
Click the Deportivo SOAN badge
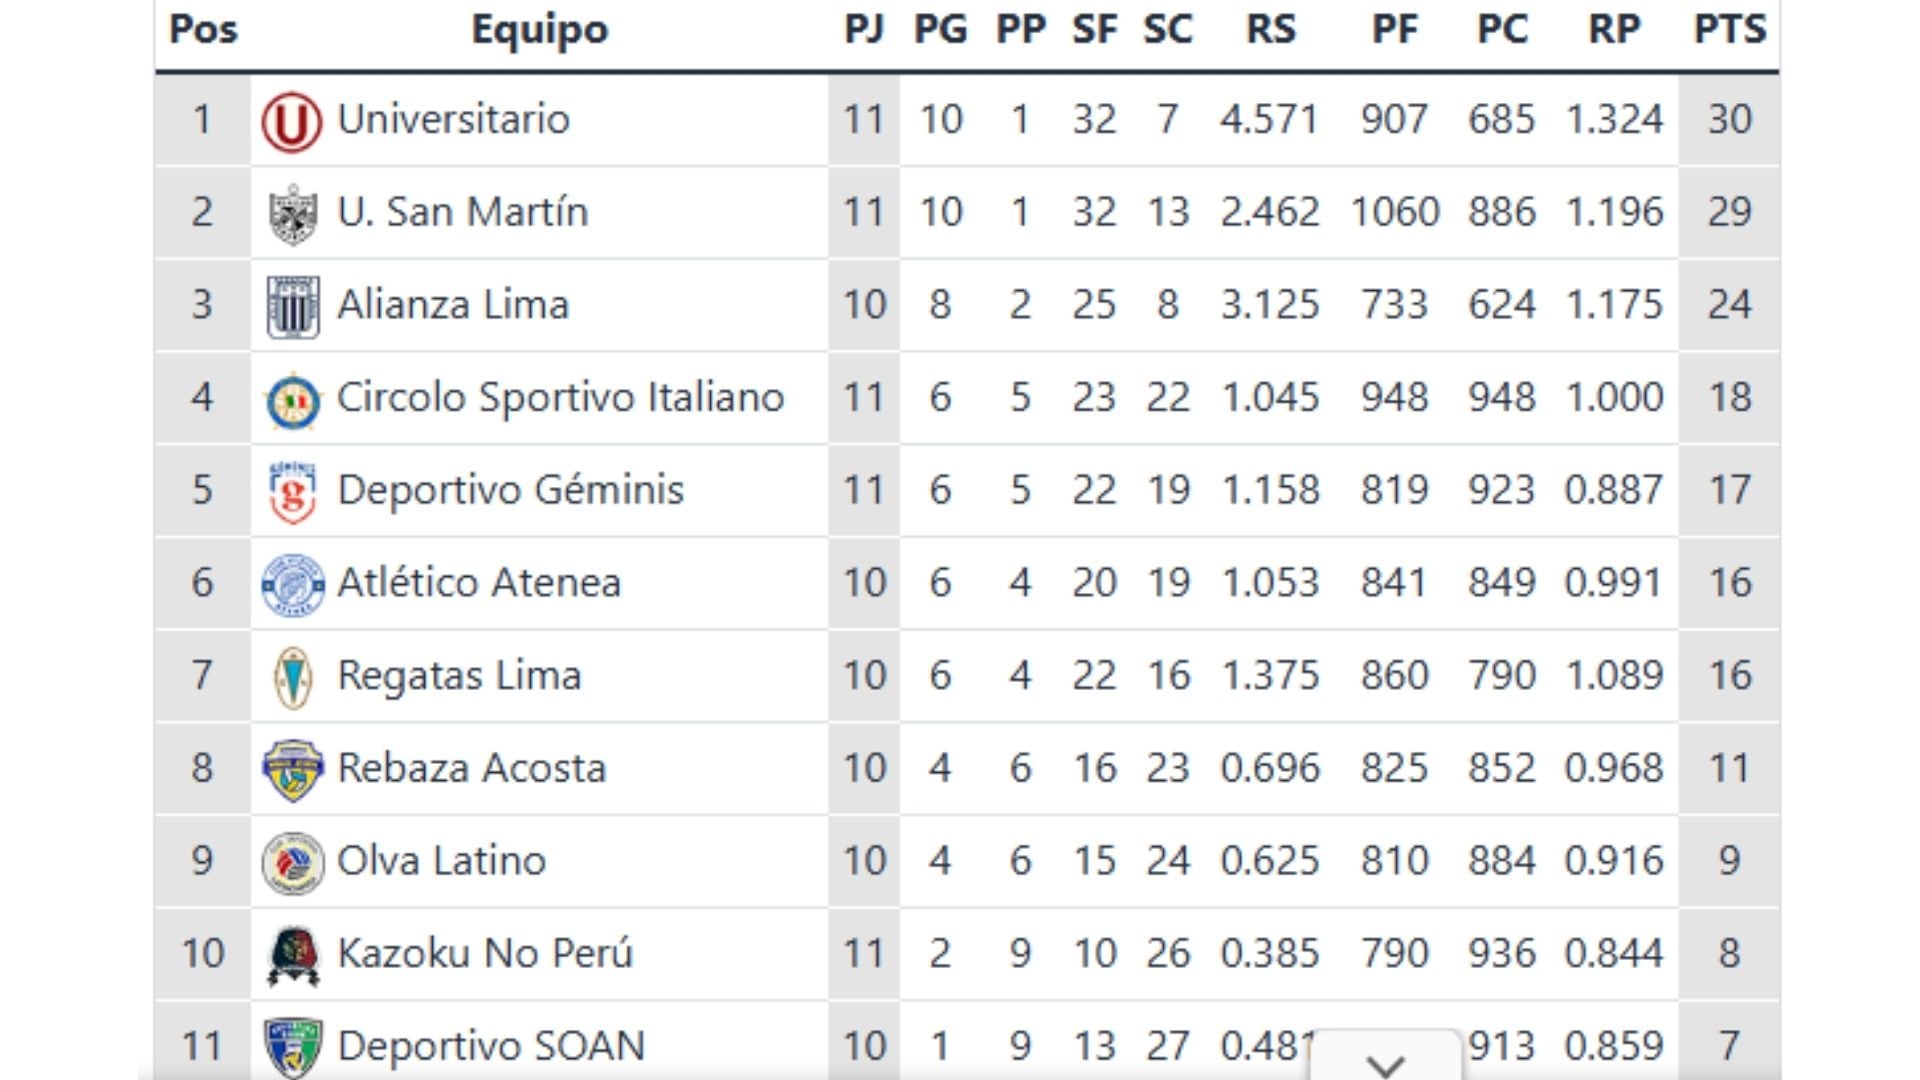(292, 1045)
